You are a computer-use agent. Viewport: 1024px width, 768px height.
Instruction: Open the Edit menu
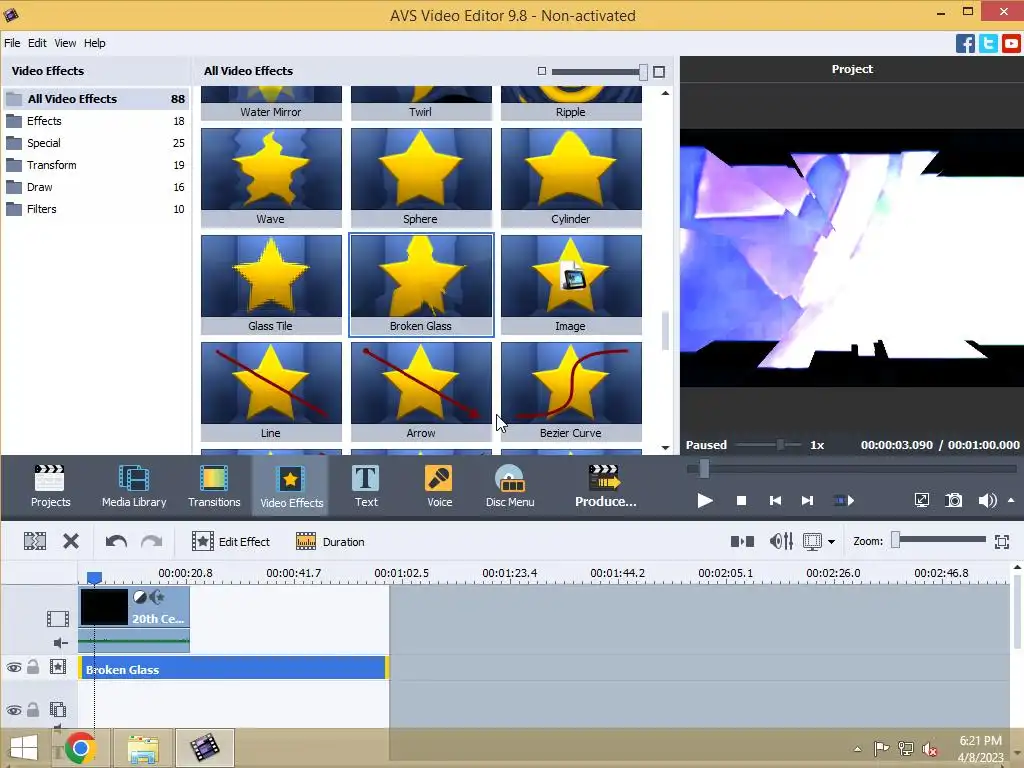click(x=37, y=43)
